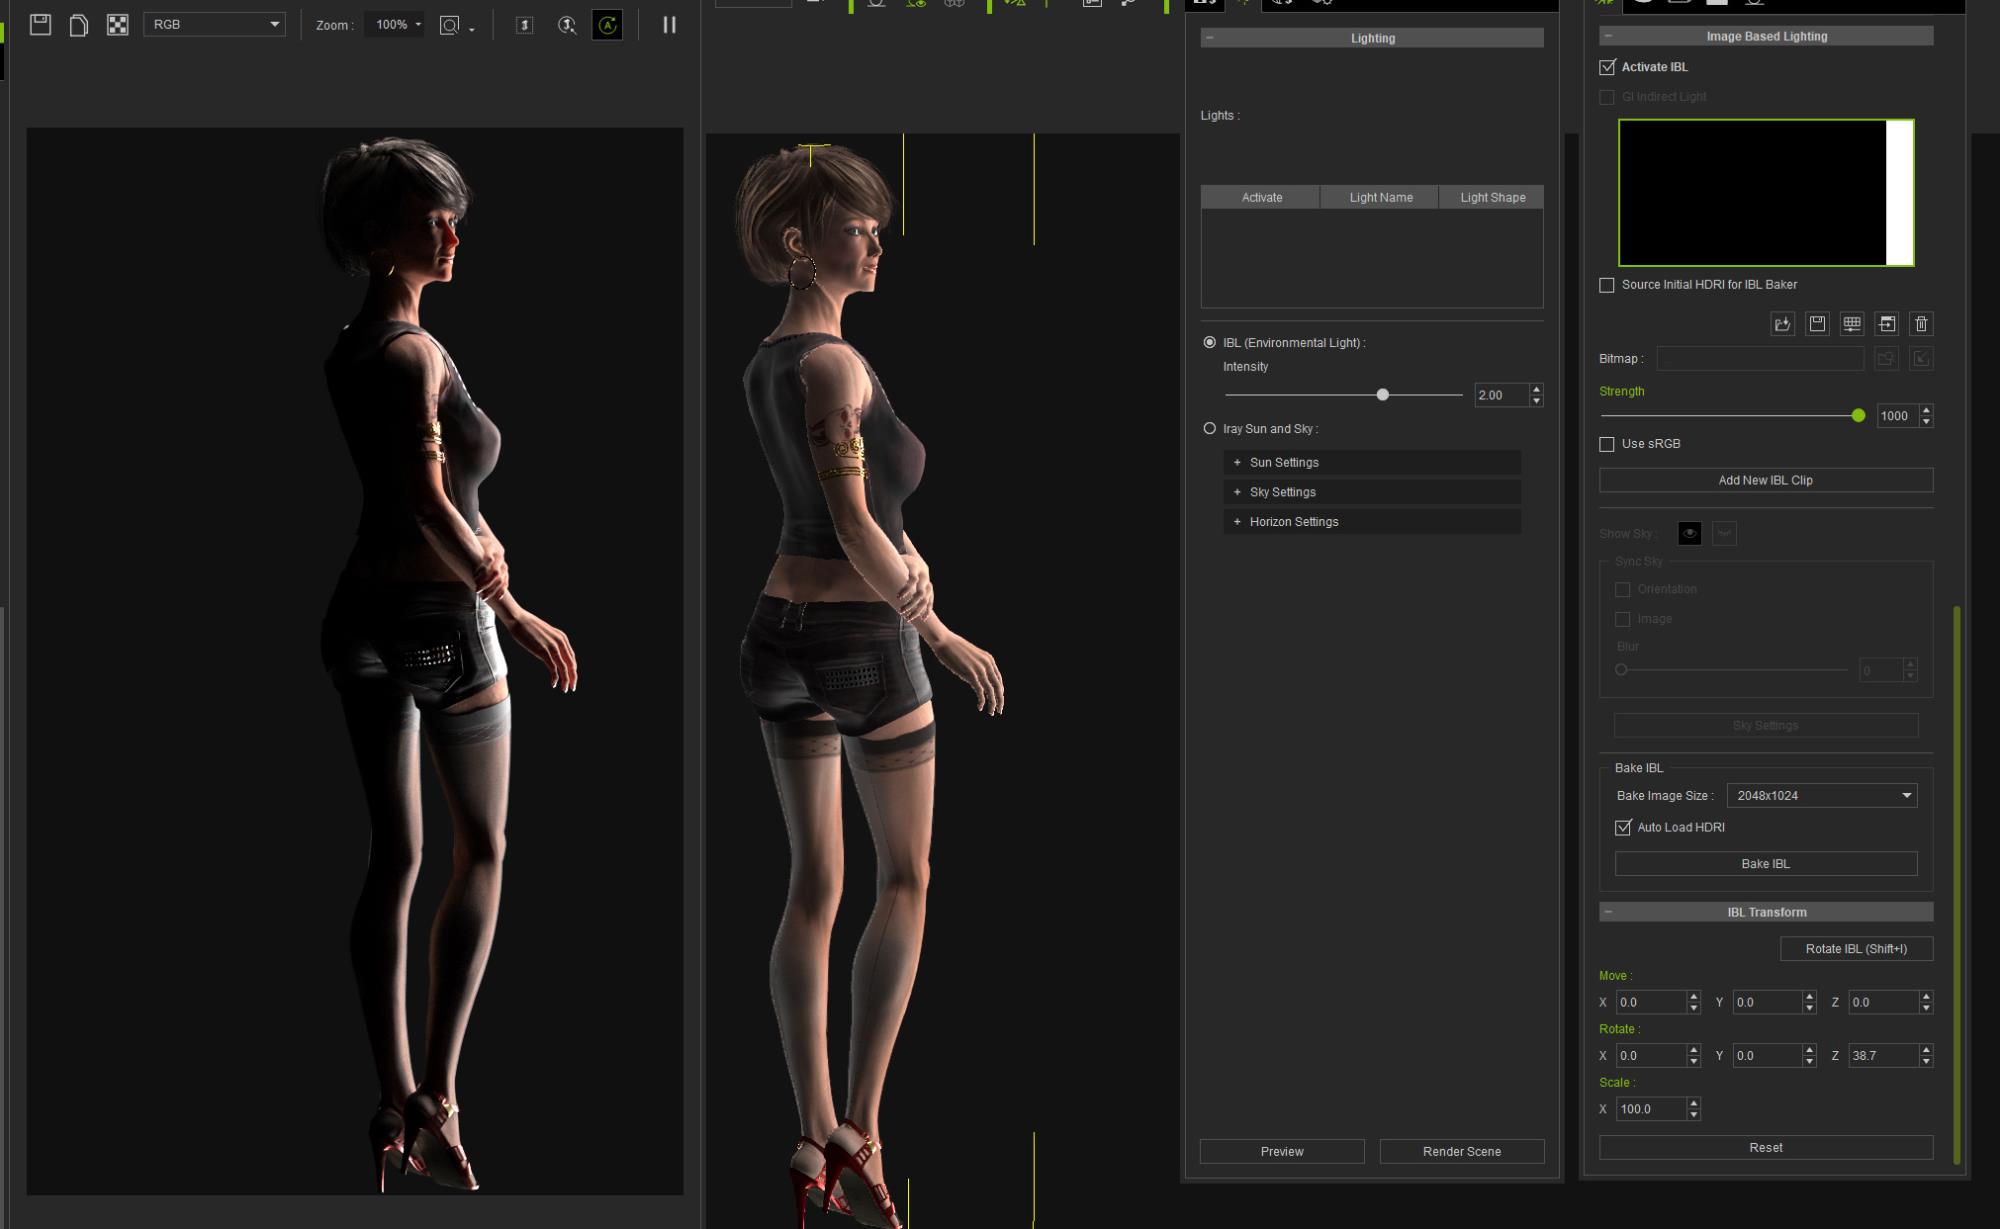Open the Zoom 100% dropdown

pyautogui.click(x=396, y=24)
